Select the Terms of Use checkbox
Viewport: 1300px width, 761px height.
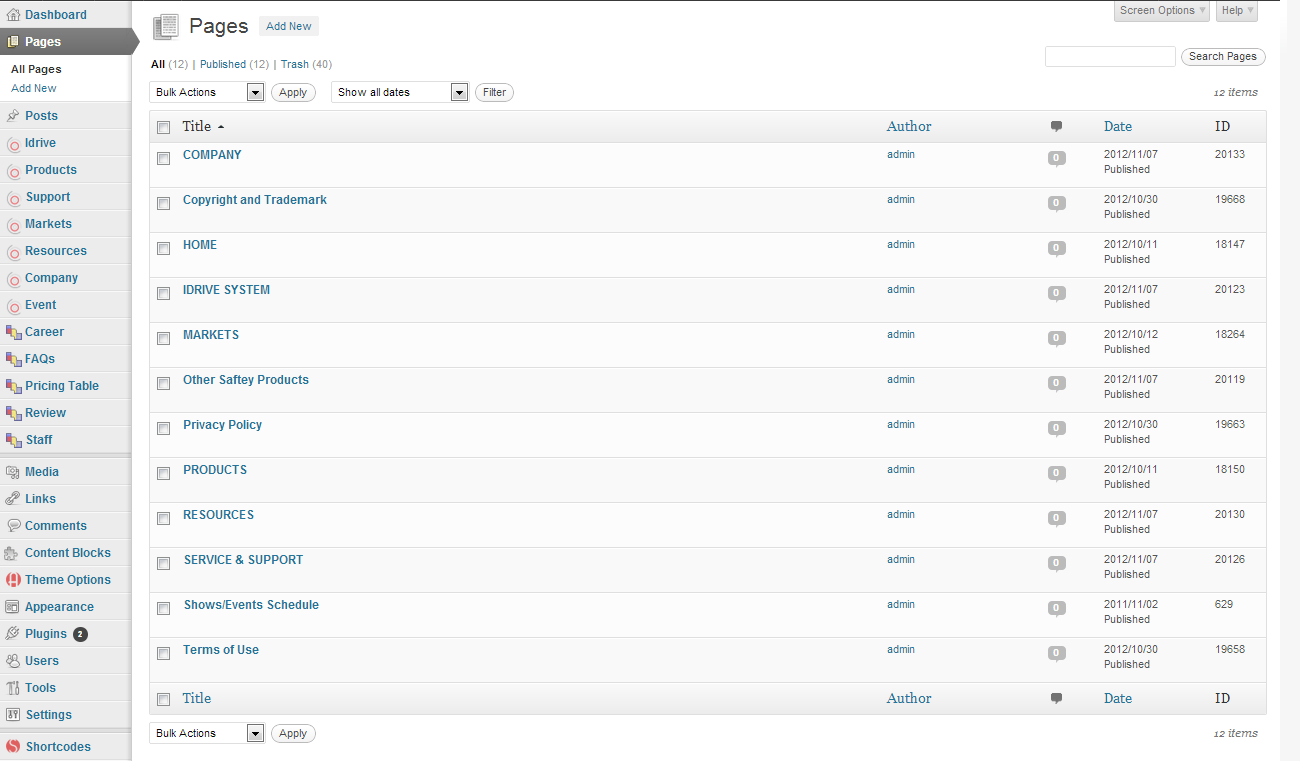(x=163, y=653)
